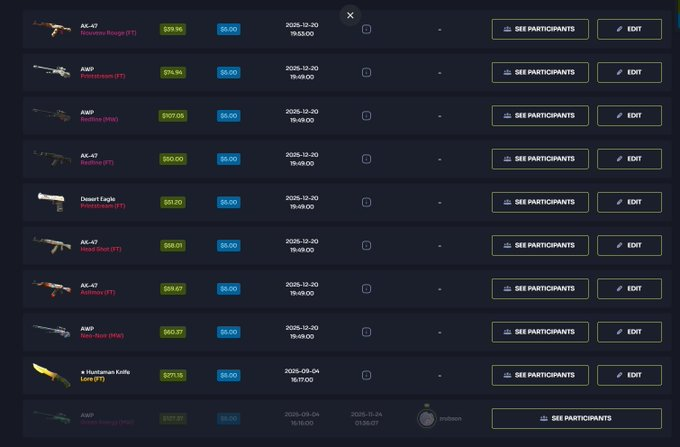Edit the AWP Neo-Noir giveaway
This screenshot has height=447, width=680.
629,332
